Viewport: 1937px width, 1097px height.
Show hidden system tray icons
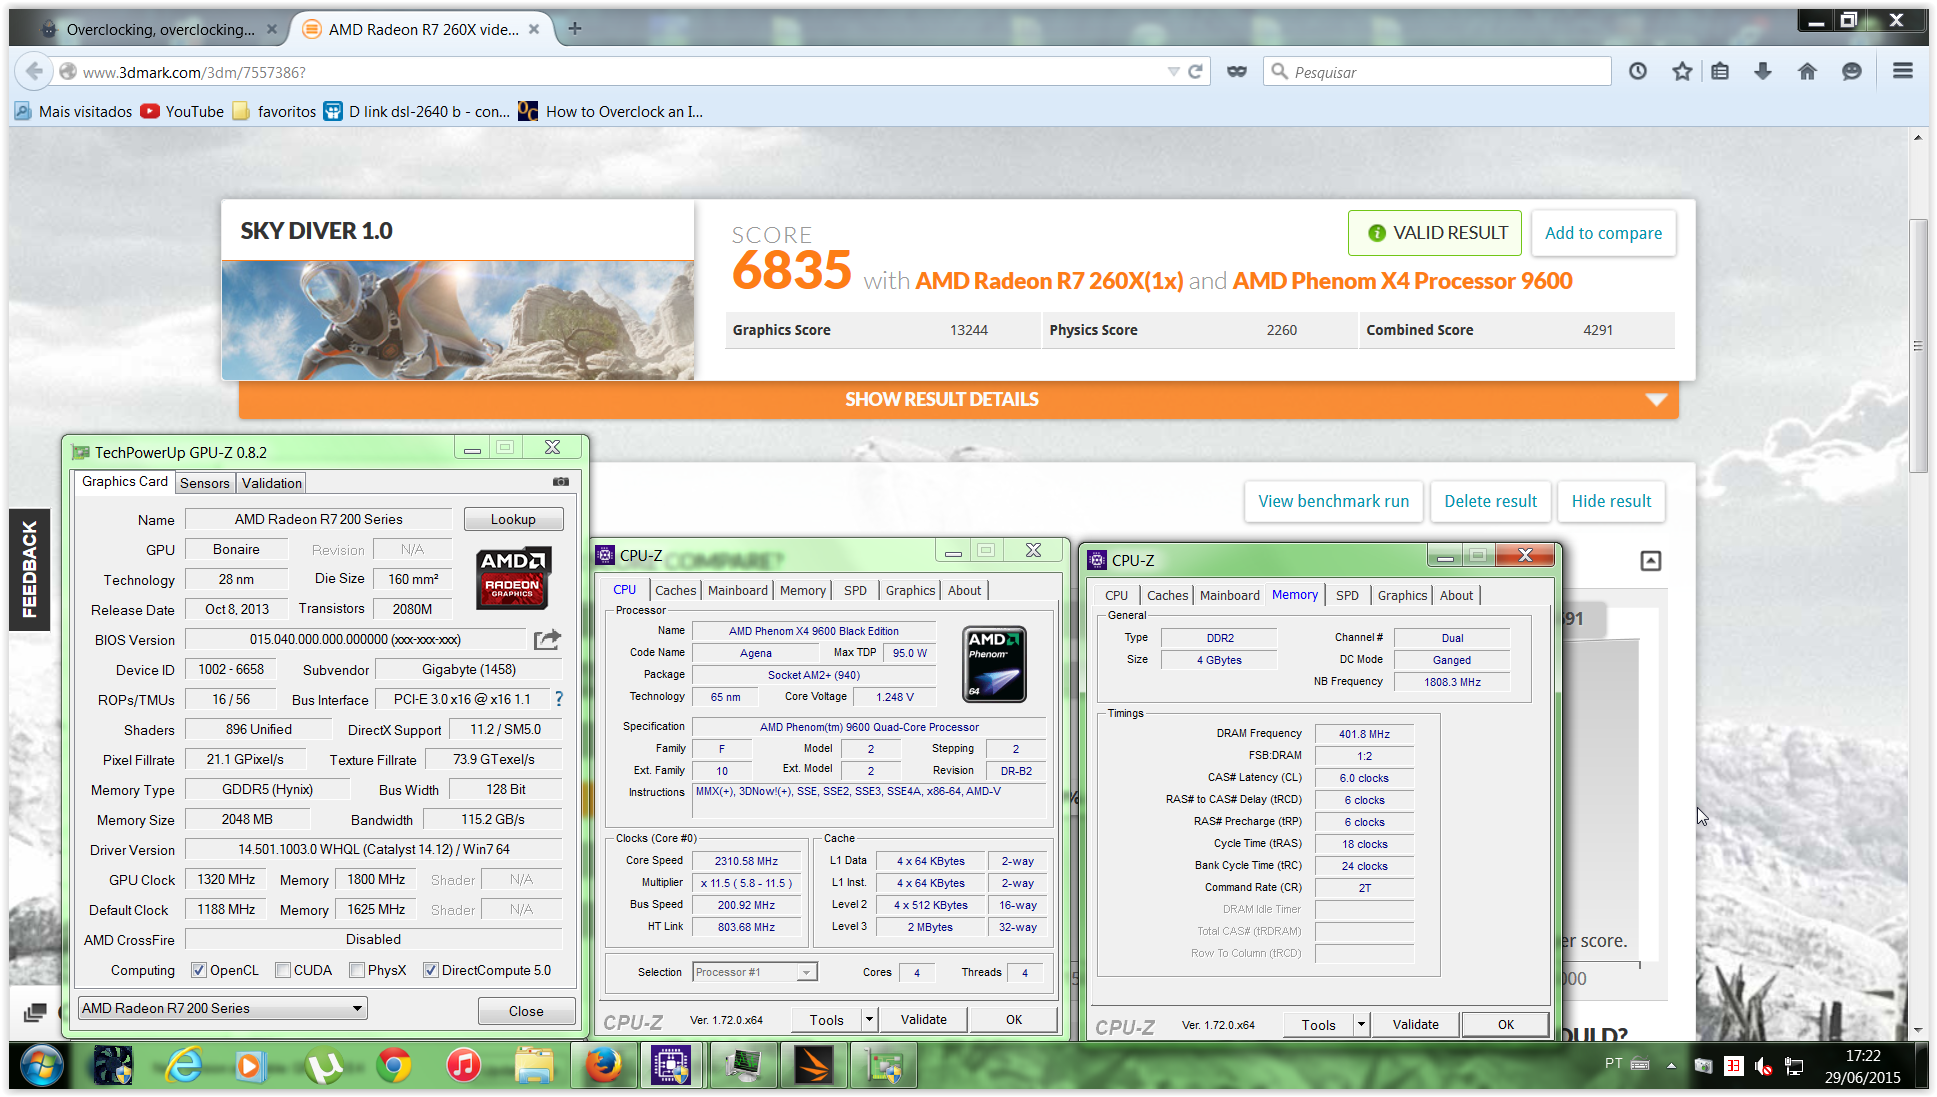tap(1671, 1066)
